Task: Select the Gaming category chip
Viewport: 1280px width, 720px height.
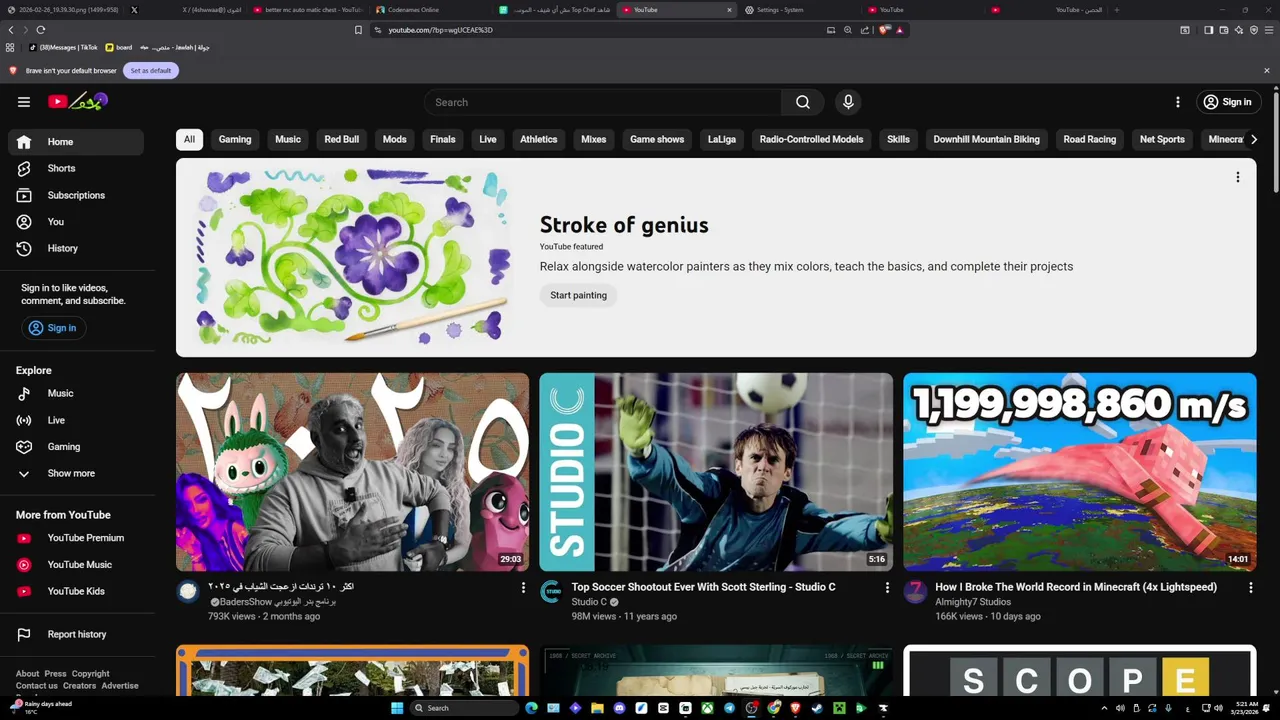Action: click(x=235, y=140)
